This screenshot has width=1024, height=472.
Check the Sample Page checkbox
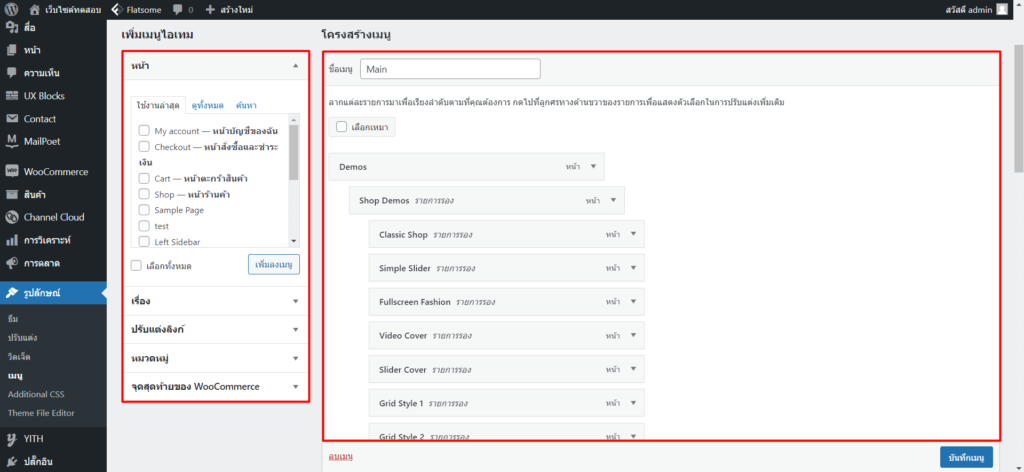tap(144, 210)
